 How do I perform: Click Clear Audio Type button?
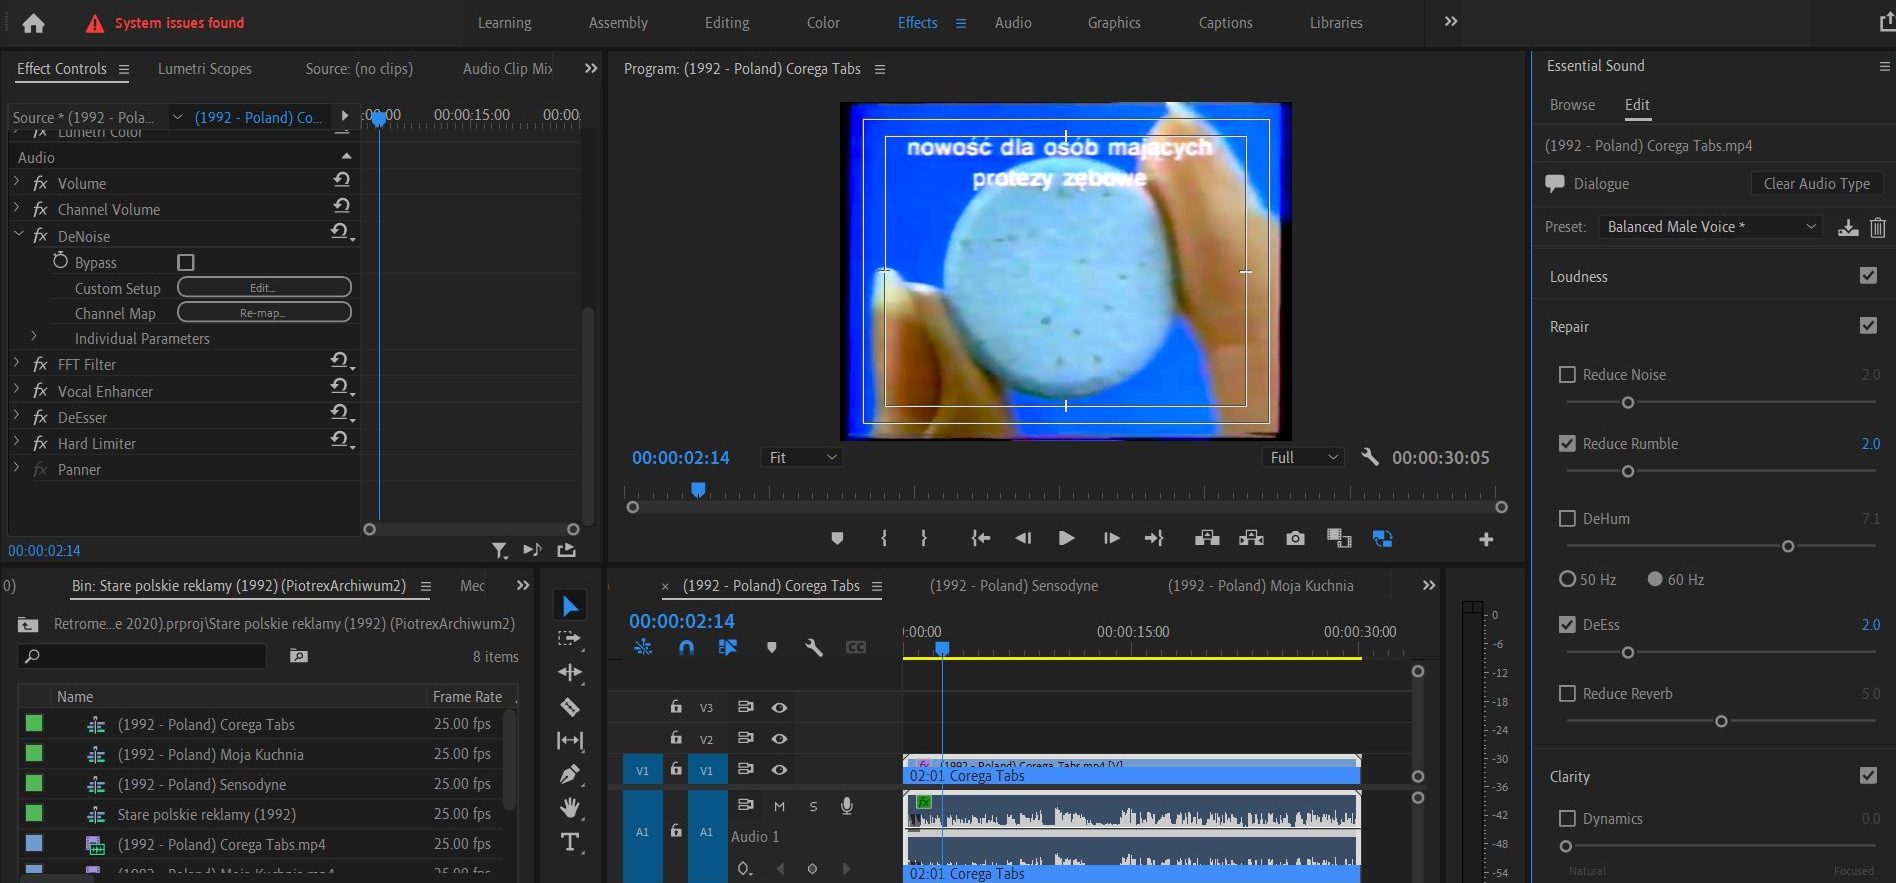1816,183
